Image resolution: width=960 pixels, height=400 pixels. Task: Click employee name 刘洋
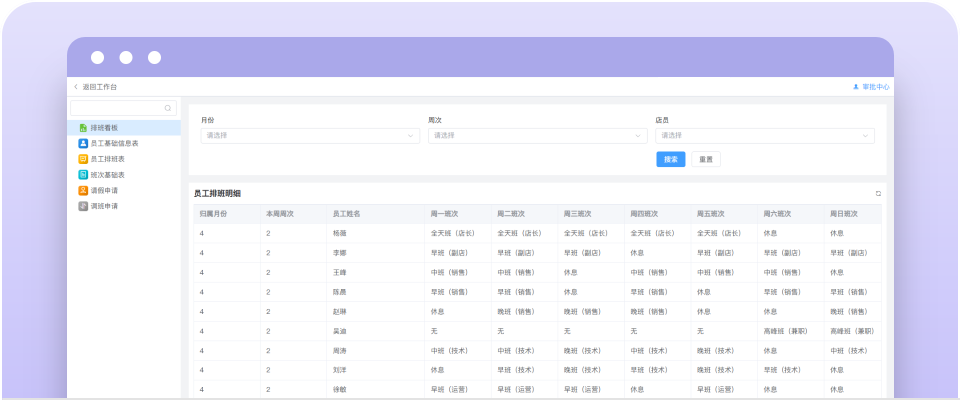(340, 370)
